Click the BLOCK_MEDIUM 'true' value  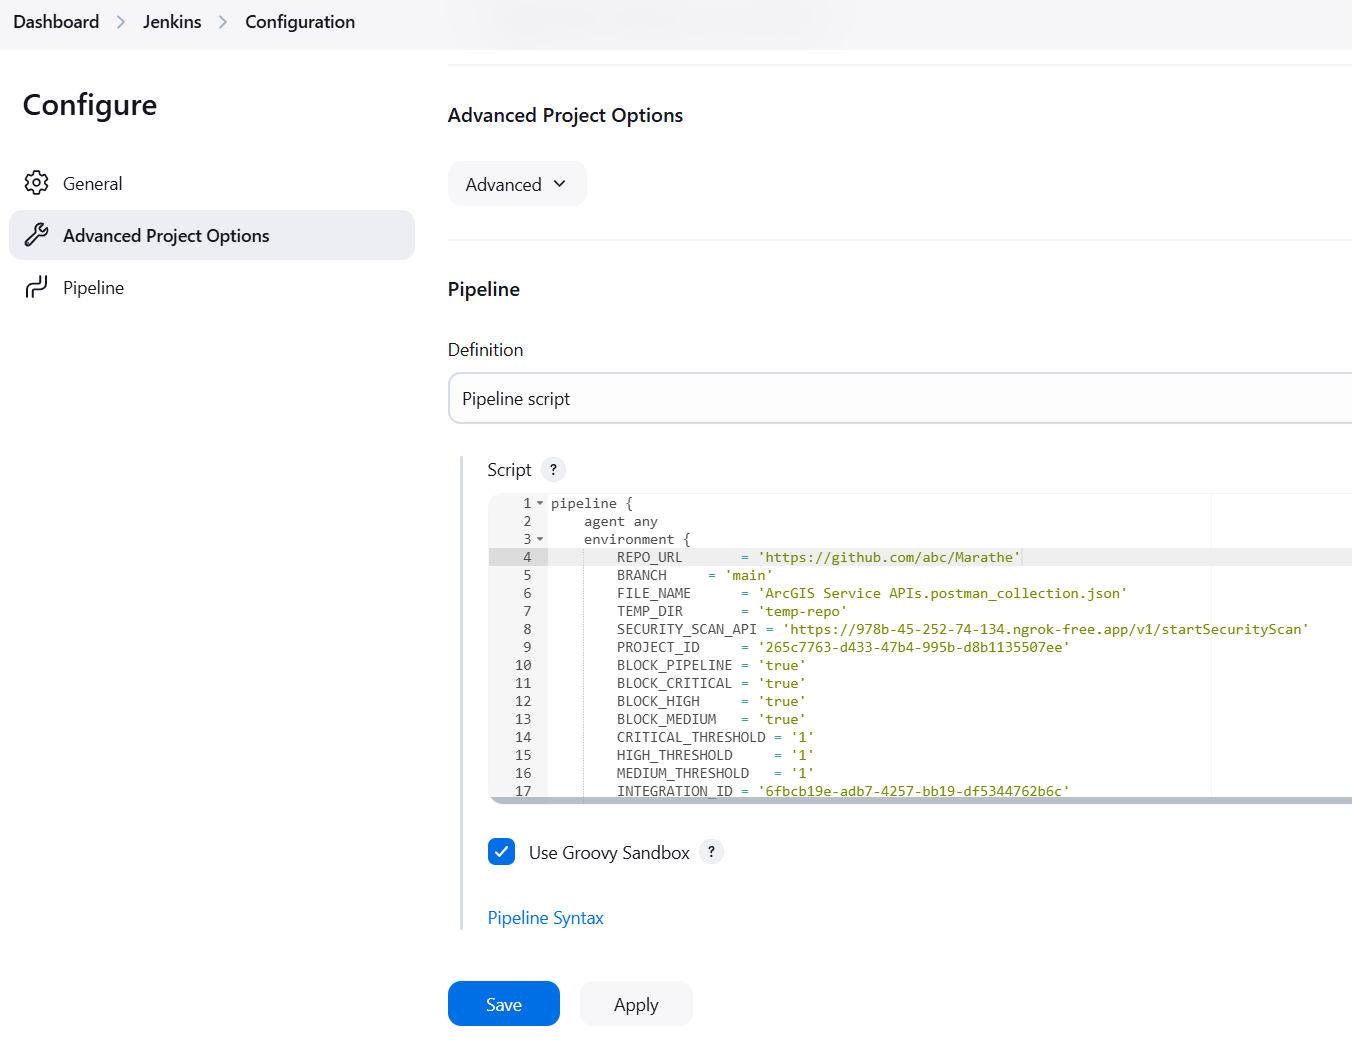coord(782,719)
